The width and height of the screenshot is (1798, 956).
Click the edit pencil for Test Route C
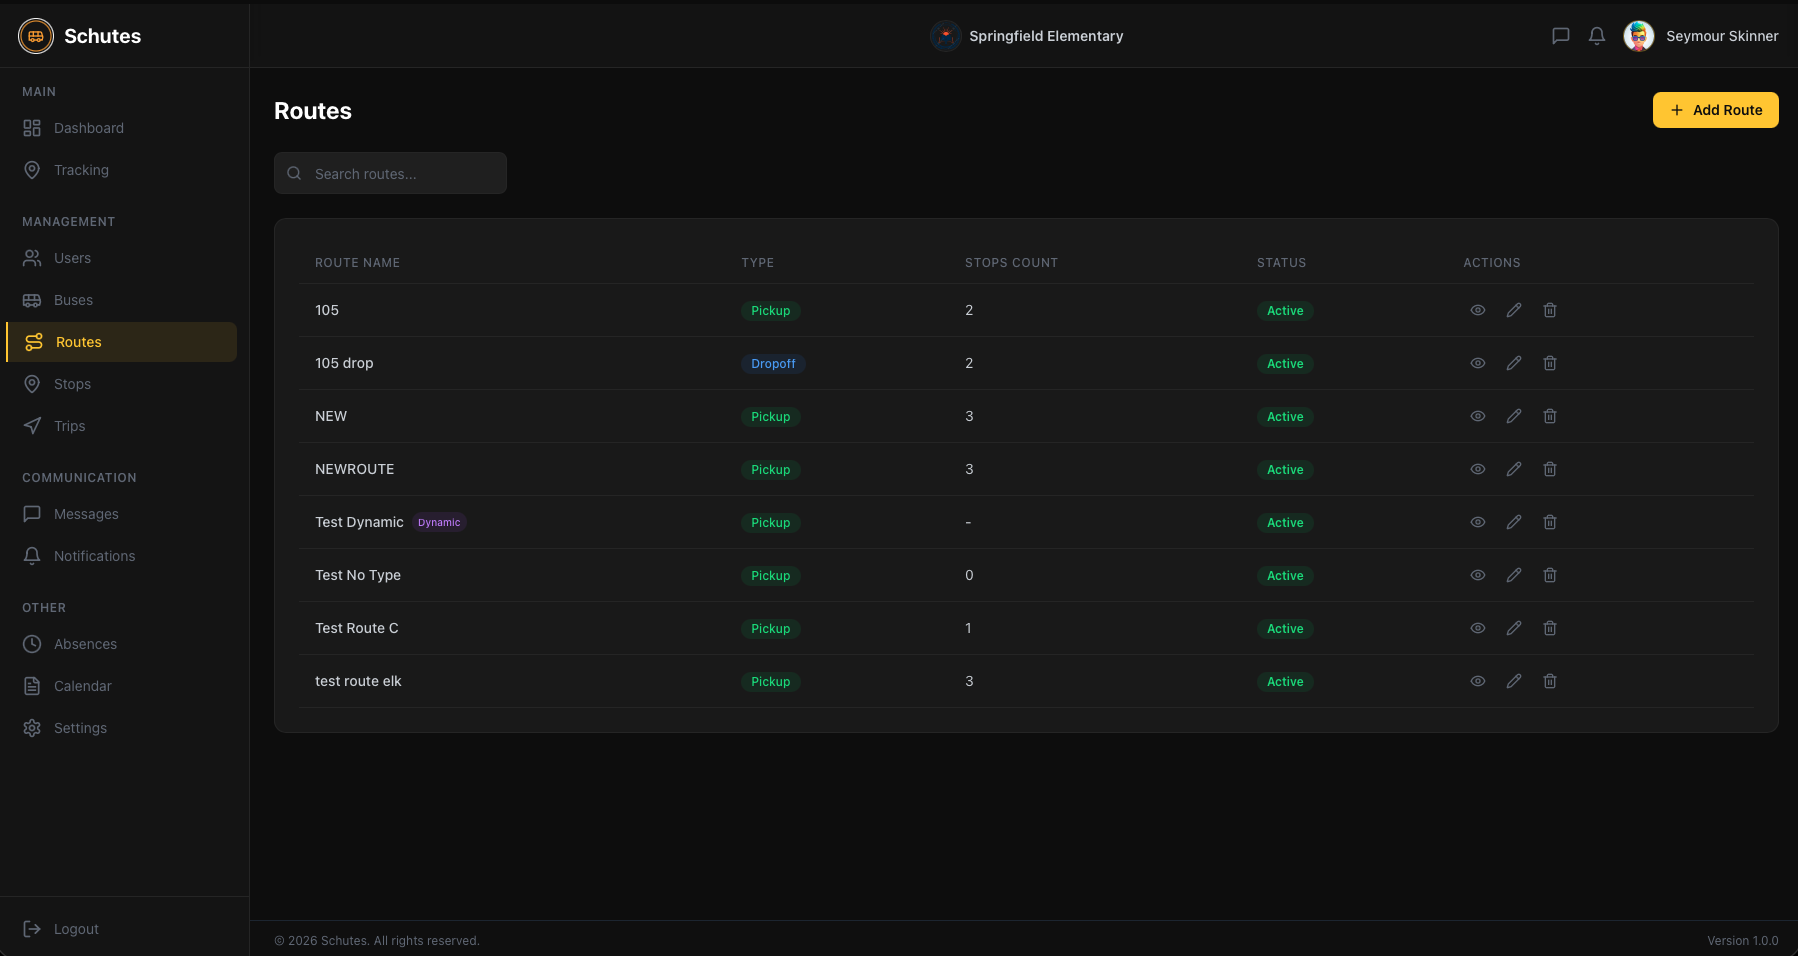point(1513,628)
